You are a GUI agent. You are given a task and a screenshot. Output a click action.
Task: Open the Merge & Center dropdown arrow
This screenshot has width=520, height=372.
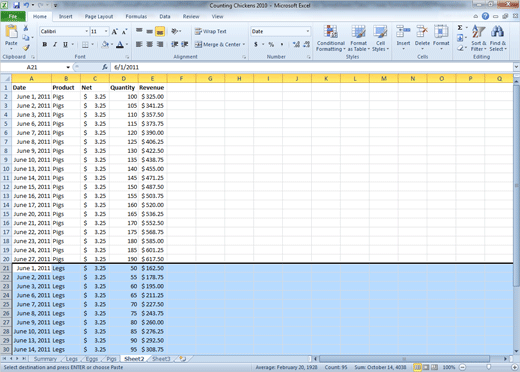(244, 44)
